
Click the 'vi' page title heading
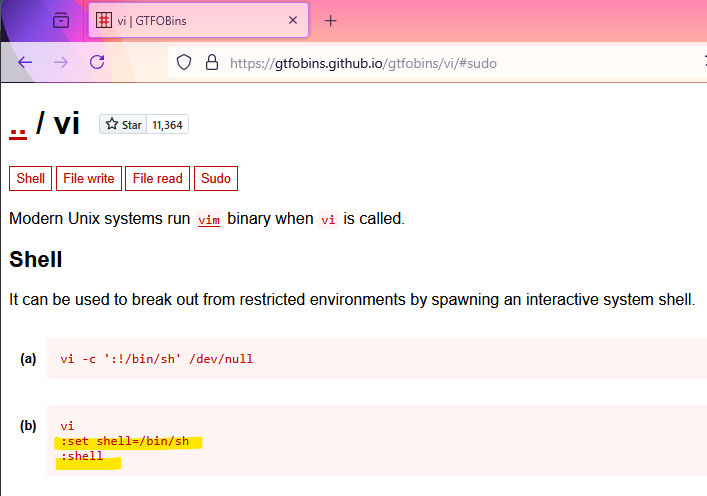pyautogui.click(x=67, y=123)
